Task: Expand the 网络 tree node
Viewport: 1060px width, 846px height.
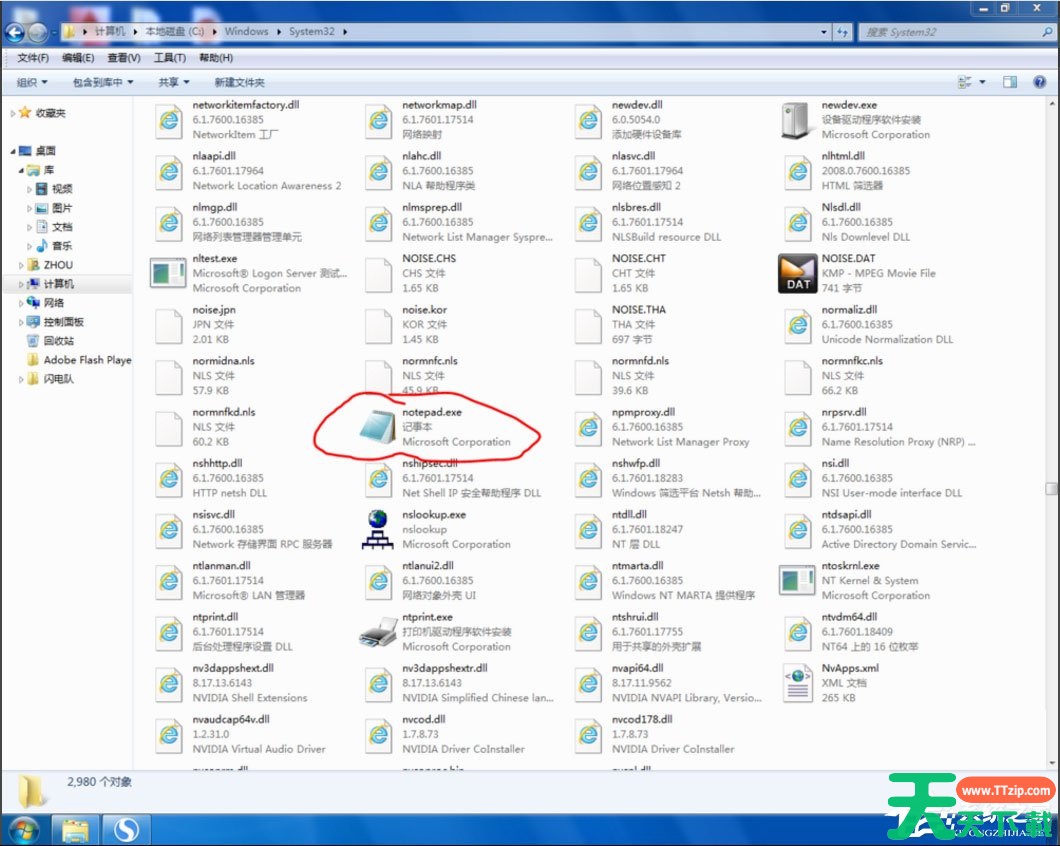Action: [x=22, y=303]
